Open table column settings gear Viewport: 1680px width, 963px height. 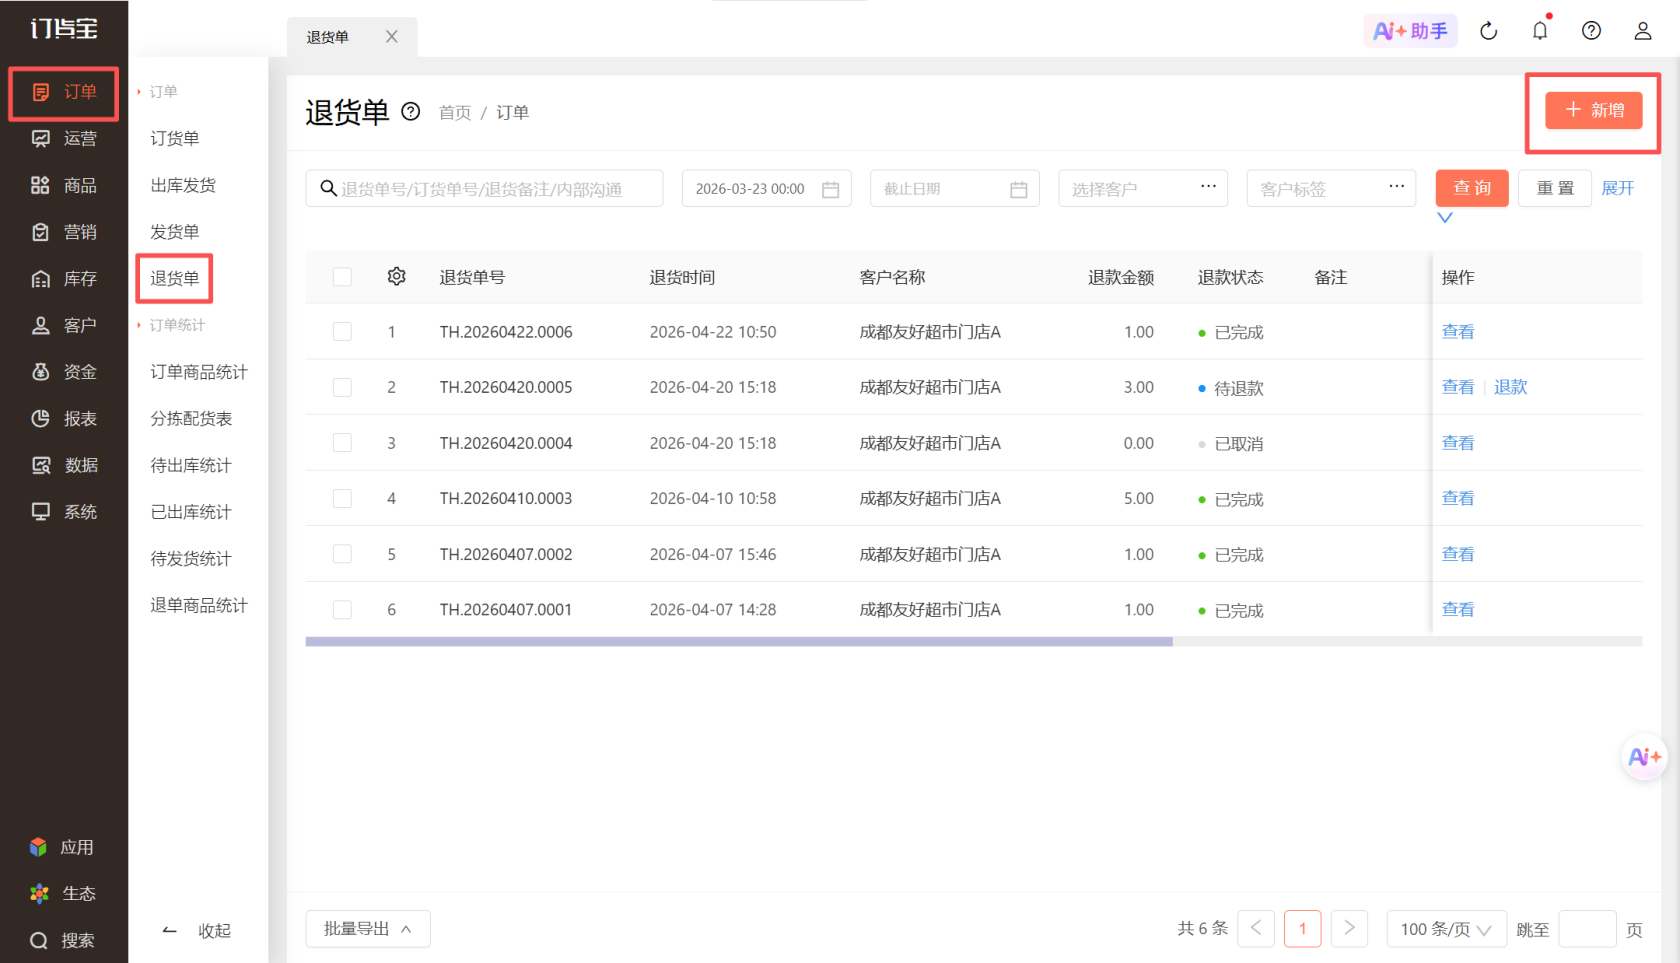click(397, 276)
